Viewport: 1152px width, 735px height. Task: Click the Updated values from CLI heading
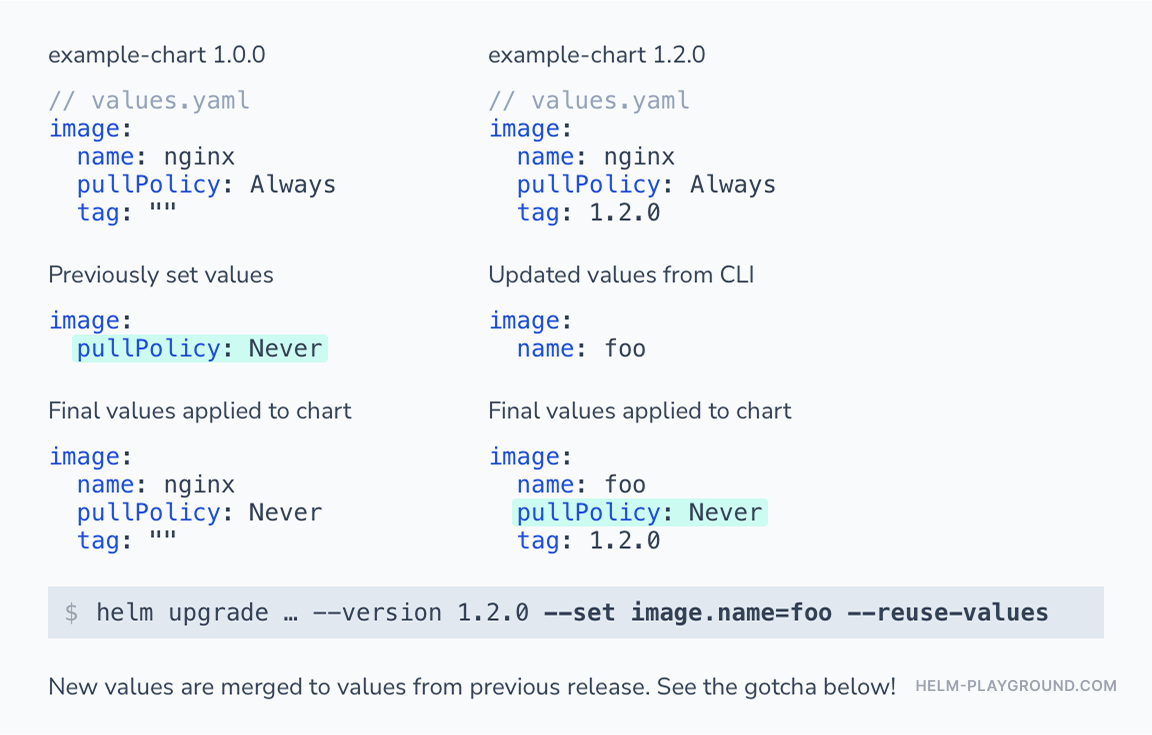click(x=622, y=275)
